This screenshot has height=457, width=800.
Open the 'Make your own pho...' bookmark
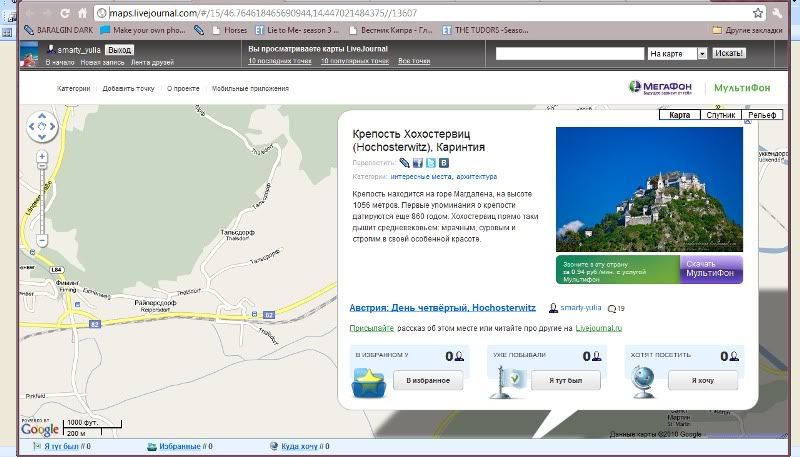tap(143, 30)
